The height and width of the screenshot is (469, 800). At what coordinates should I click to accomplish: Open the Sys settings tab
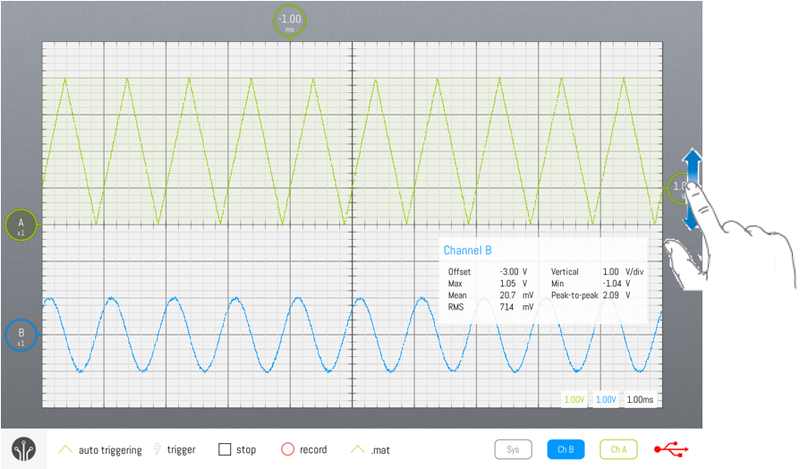pyautogui.click(x=513, y=450)
